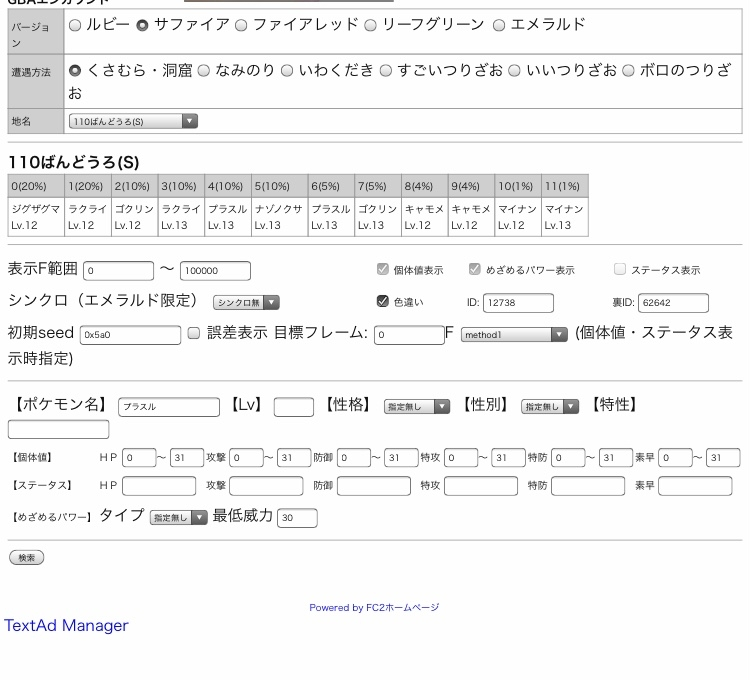Image resolution: width=750 pixels, height=680 pixels.
Task: Select なみのり encounter method
Action: 204,71
